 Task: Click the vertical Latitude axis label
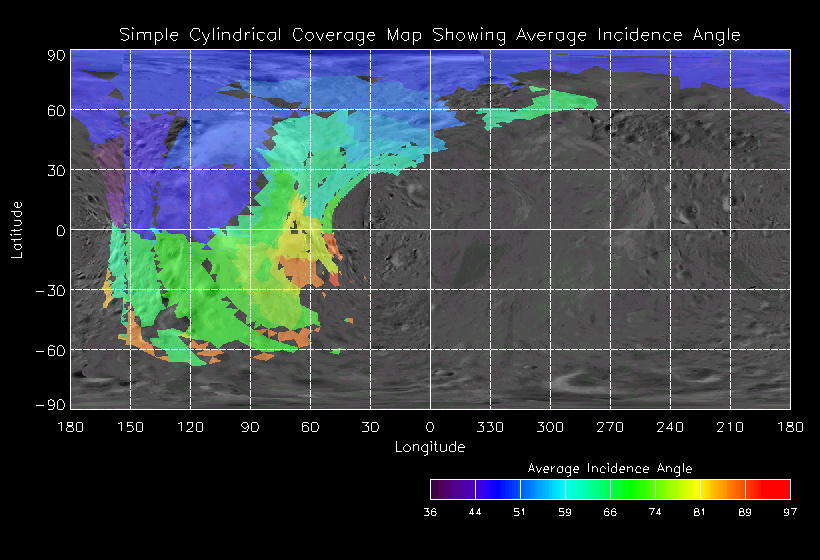coord(17,230)
